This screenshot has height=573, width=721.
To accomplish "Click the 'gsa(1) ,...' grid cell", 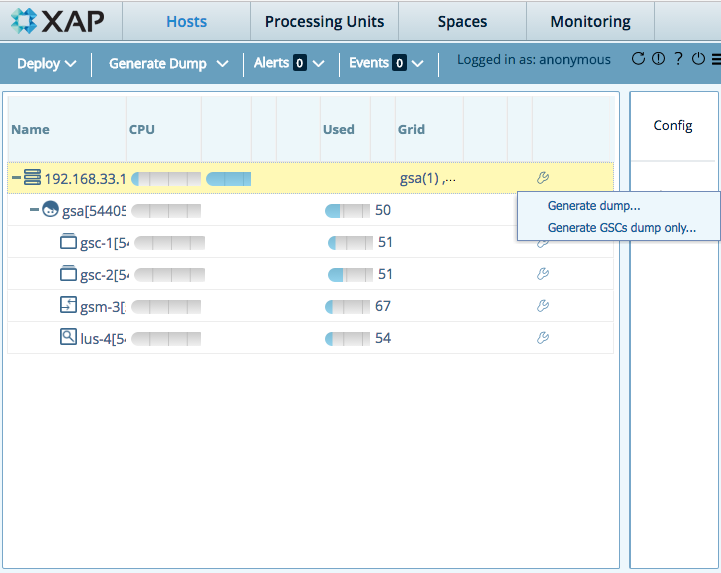I will pos(428,178).
